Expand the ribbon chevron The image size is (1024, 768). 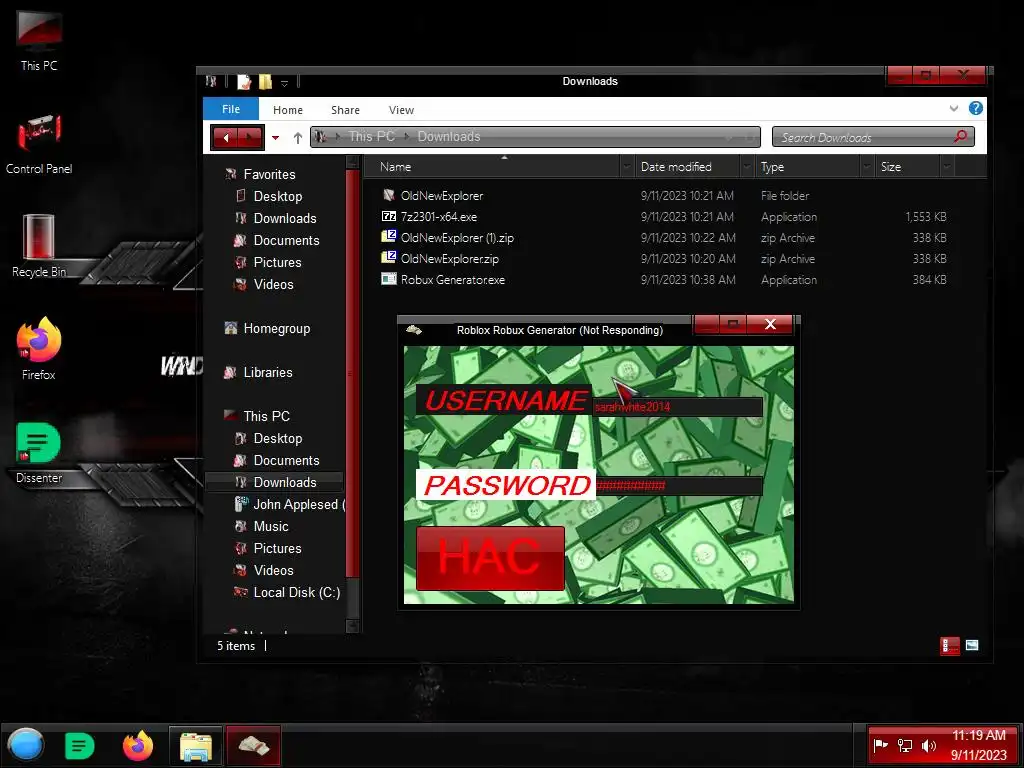click(953, 108)
